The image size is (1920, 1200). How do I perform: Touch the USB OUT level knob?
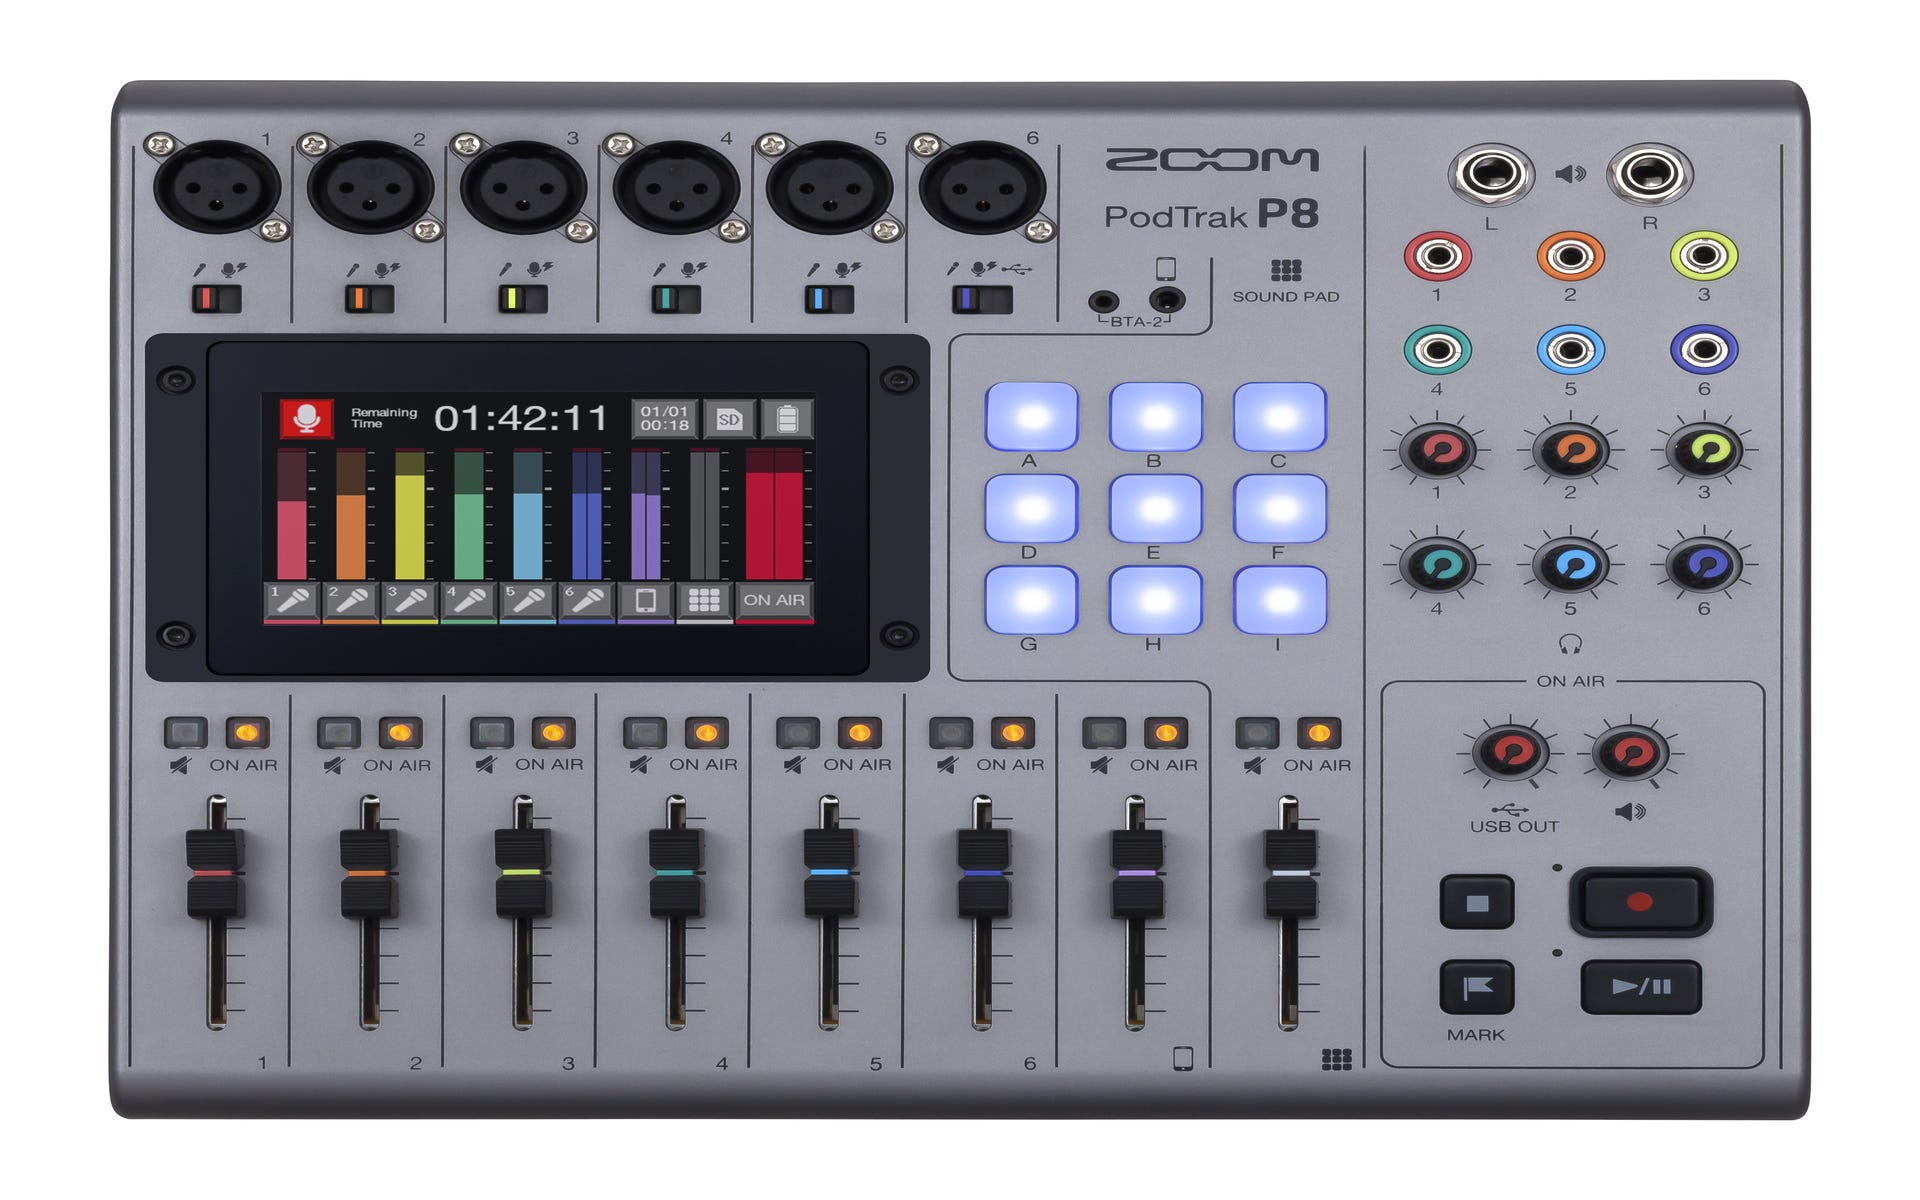(1512, 751)
